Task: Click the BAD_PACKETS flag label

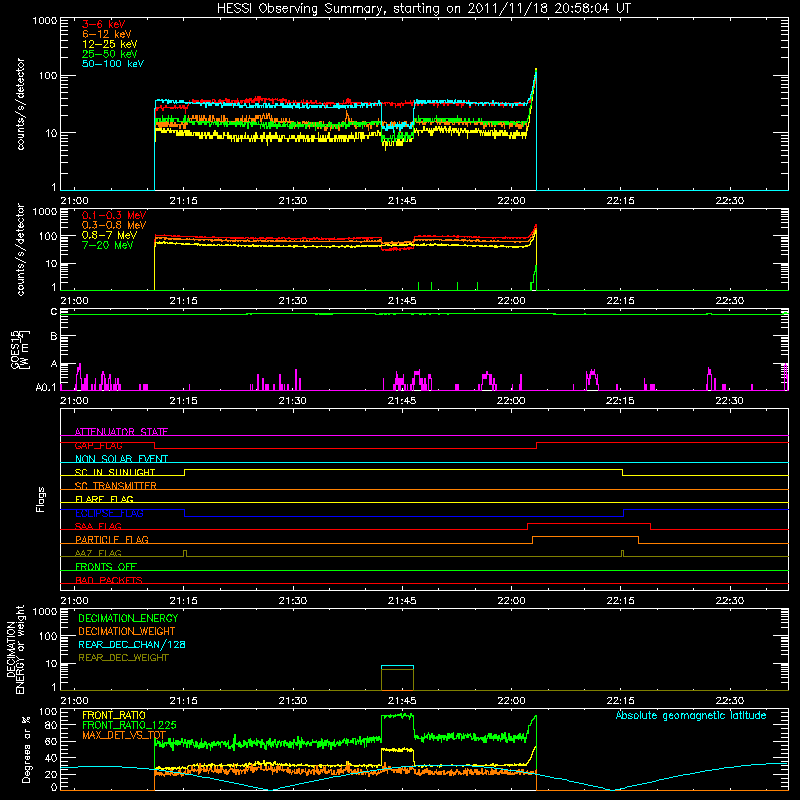Action: click(109, 580)
